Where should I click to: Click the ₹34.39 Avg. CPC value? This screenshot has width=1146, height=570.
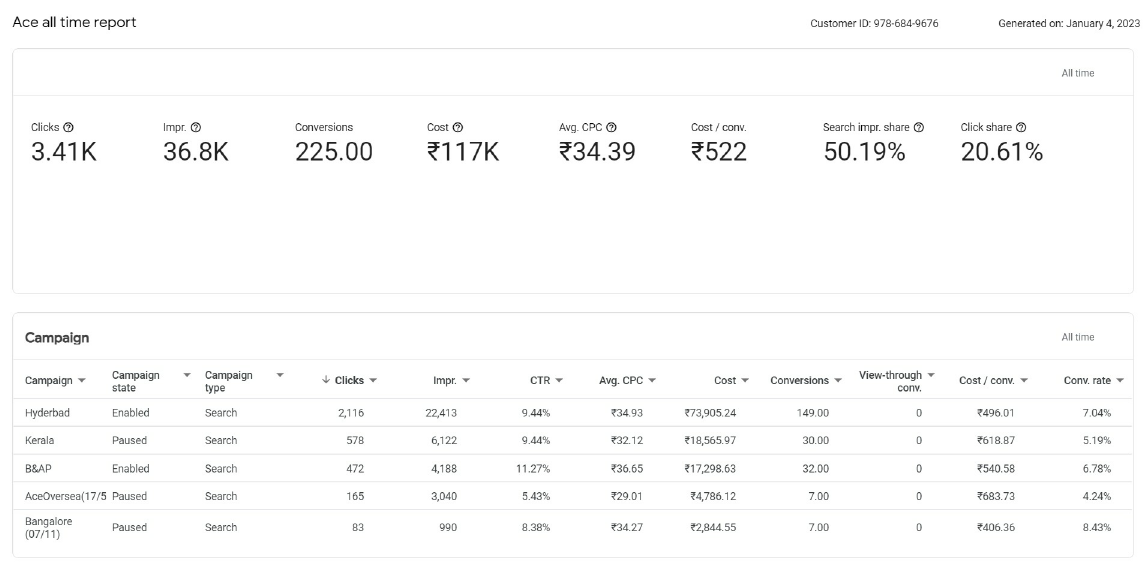click(597, 152)
